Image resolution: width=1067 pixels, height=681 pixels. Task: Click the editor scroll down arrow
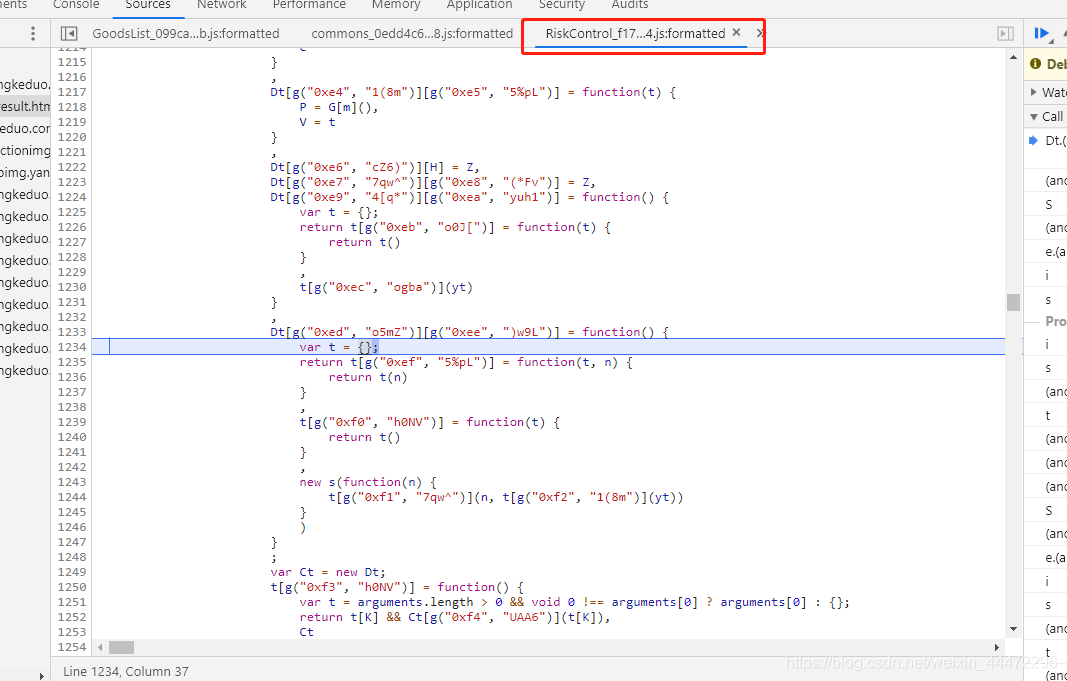coord(1013,629)
